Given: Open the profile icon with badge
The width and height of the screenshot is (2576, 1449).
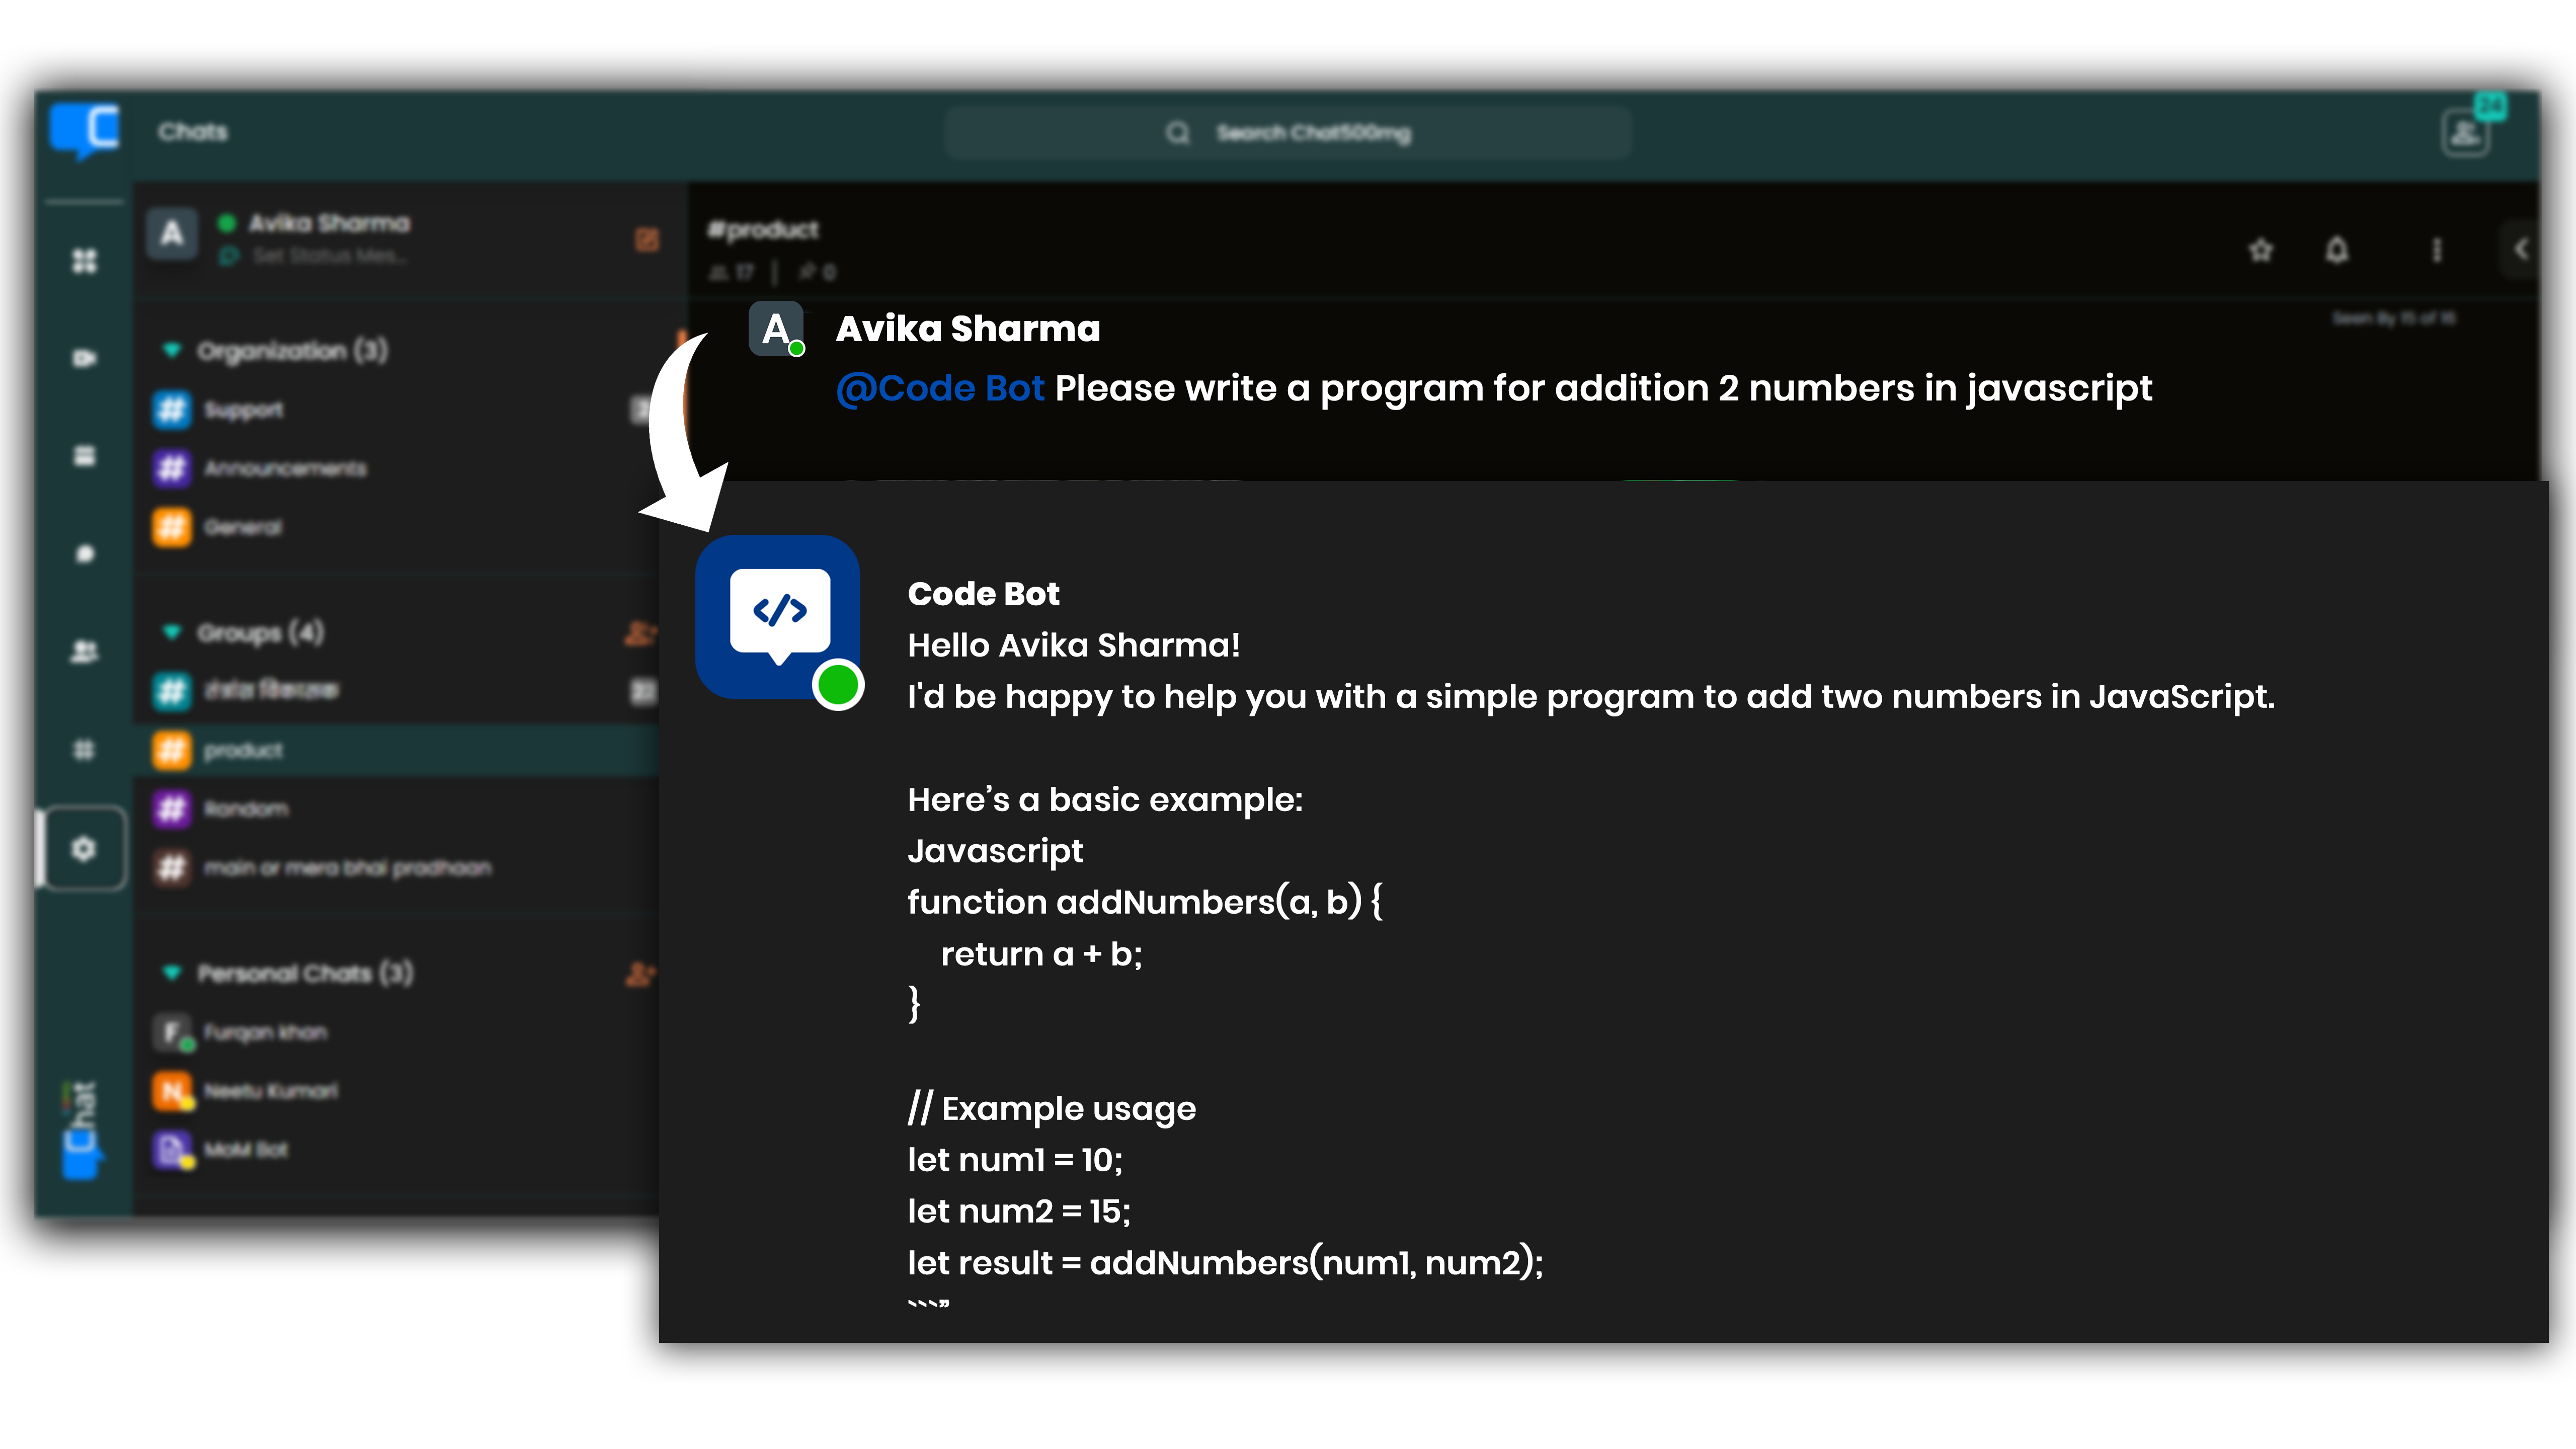Looking at the screenshot, I should (x=2466, y=132).
